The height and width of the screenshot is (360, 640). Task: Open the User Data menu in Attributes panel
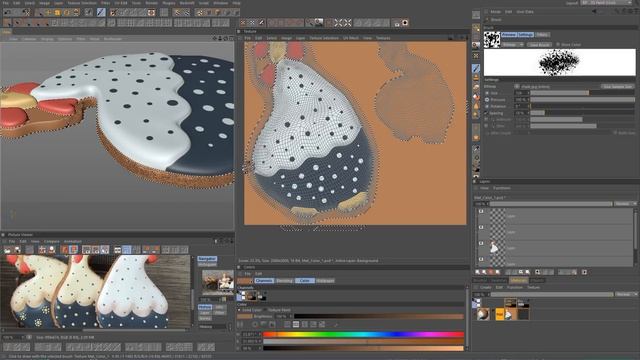pos(524,12)
